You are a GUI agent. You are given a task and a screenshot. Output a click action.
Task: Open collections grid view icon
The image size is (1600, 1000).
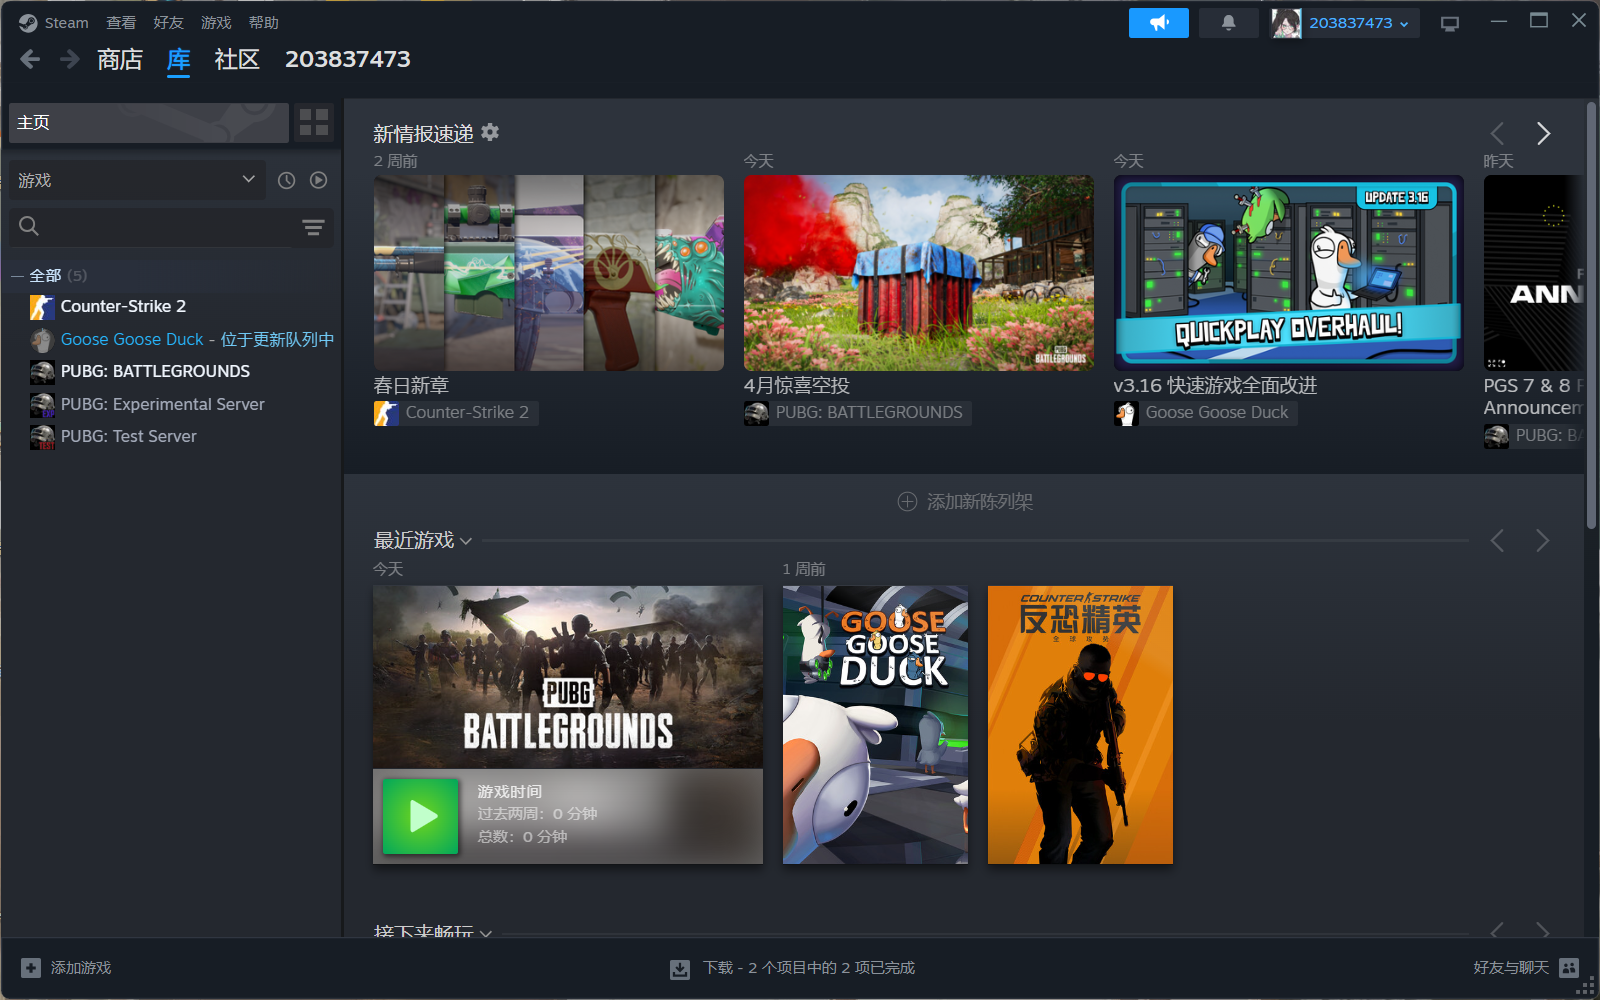[314, 122]
